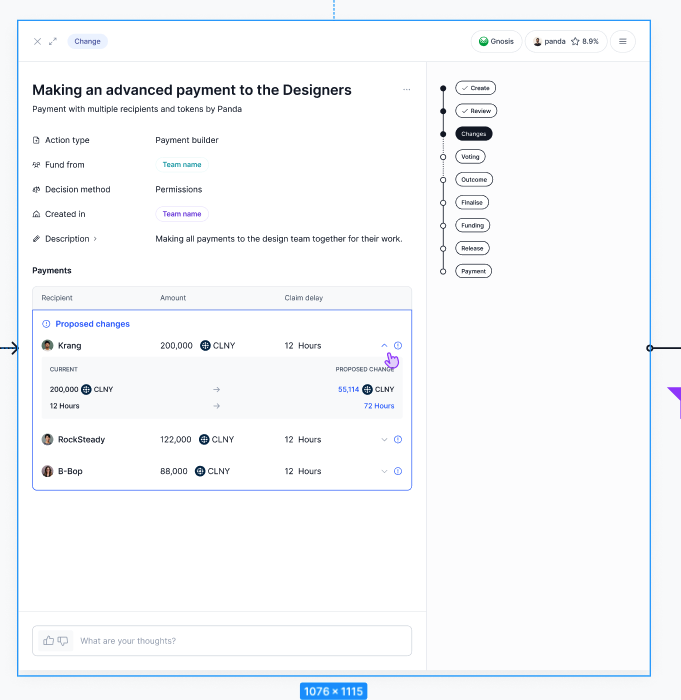Click info icon on B-Bop row
681x700 pixels.
coord(398,471)
